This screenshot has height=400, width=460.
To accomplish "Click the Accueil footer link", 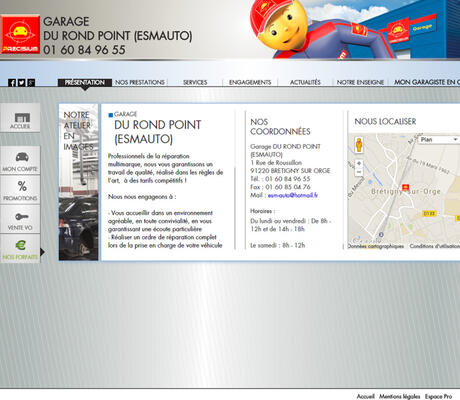I will click(x=366, y=396).
